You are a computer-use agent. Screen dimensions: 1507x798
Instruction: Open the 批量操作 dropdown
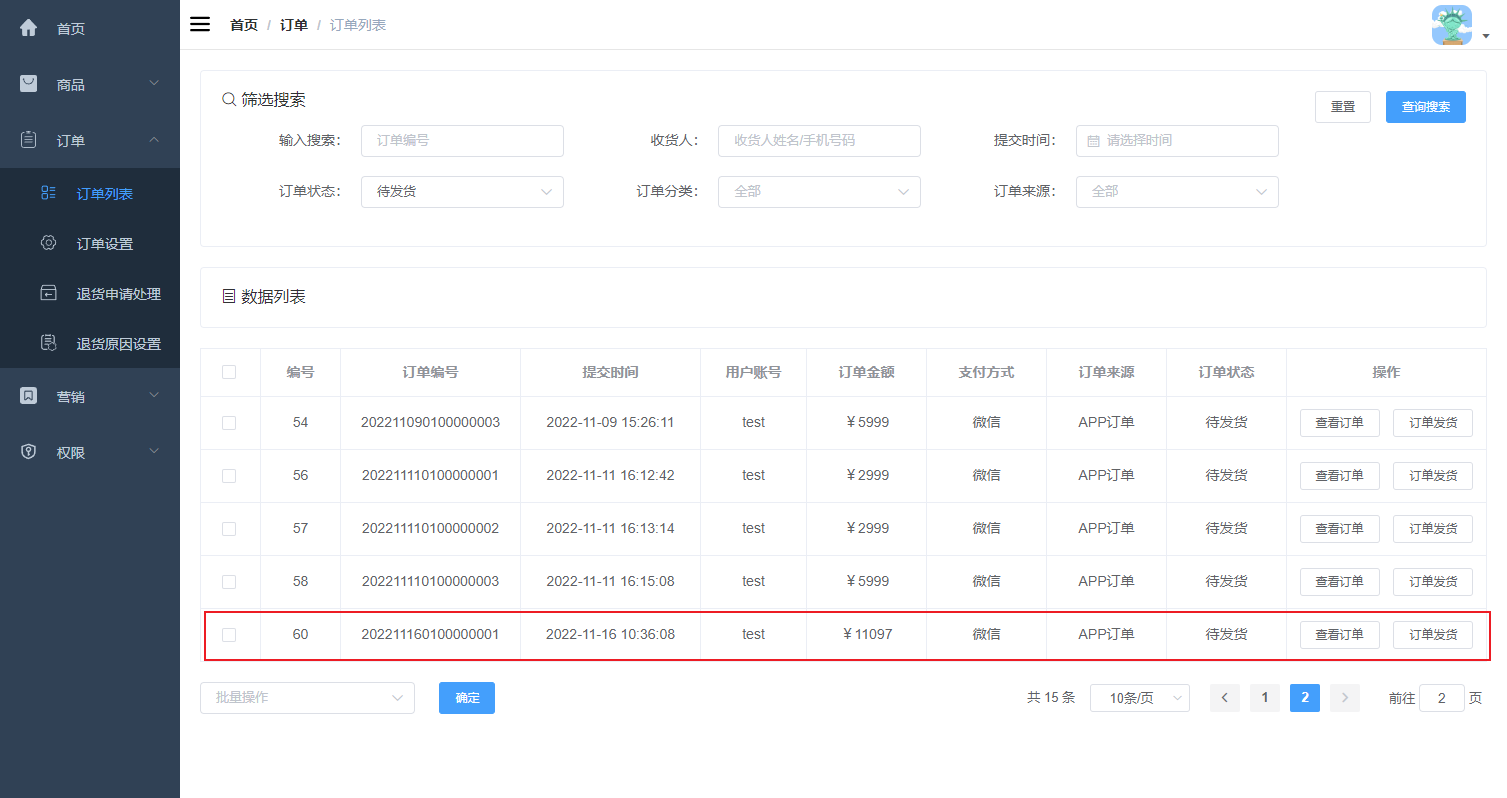(x=307, y=698)
